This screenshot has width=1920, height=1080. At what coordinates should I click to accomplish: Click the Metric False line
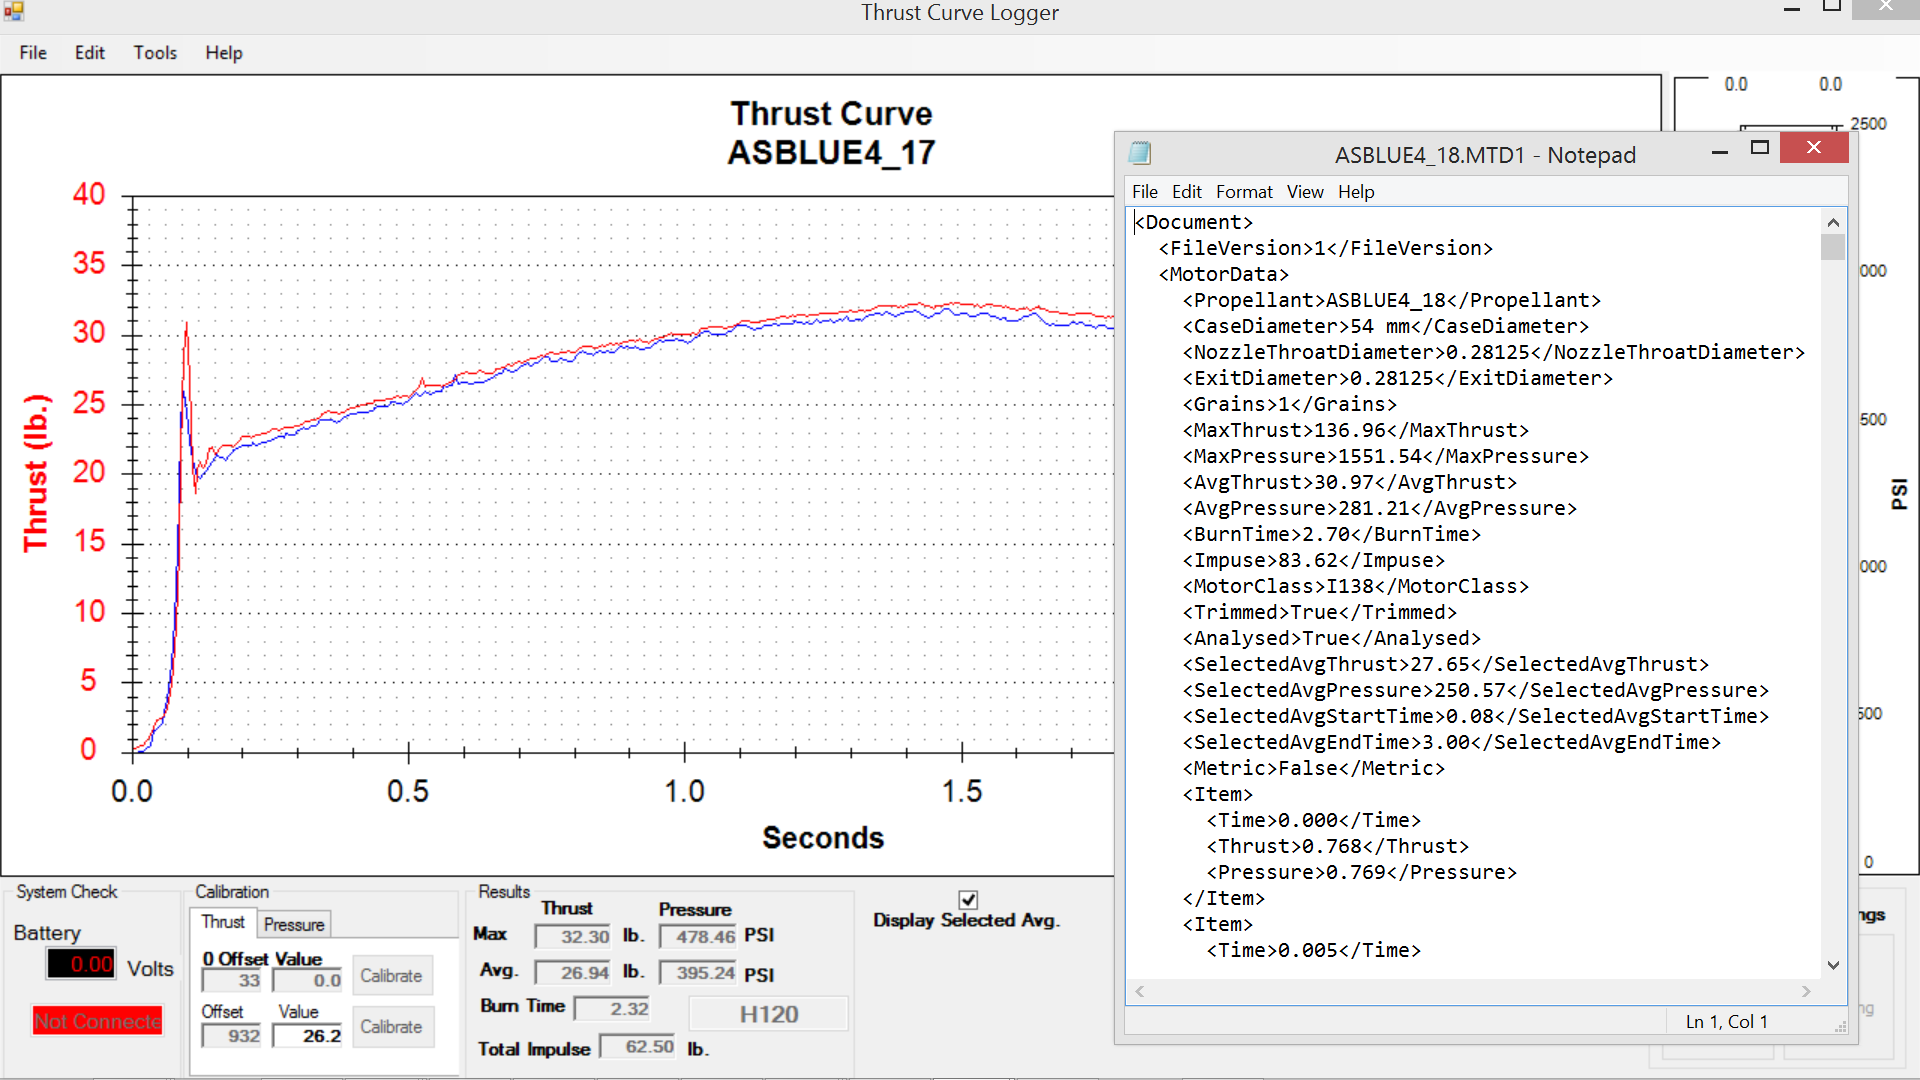(x=1314, y=768)
